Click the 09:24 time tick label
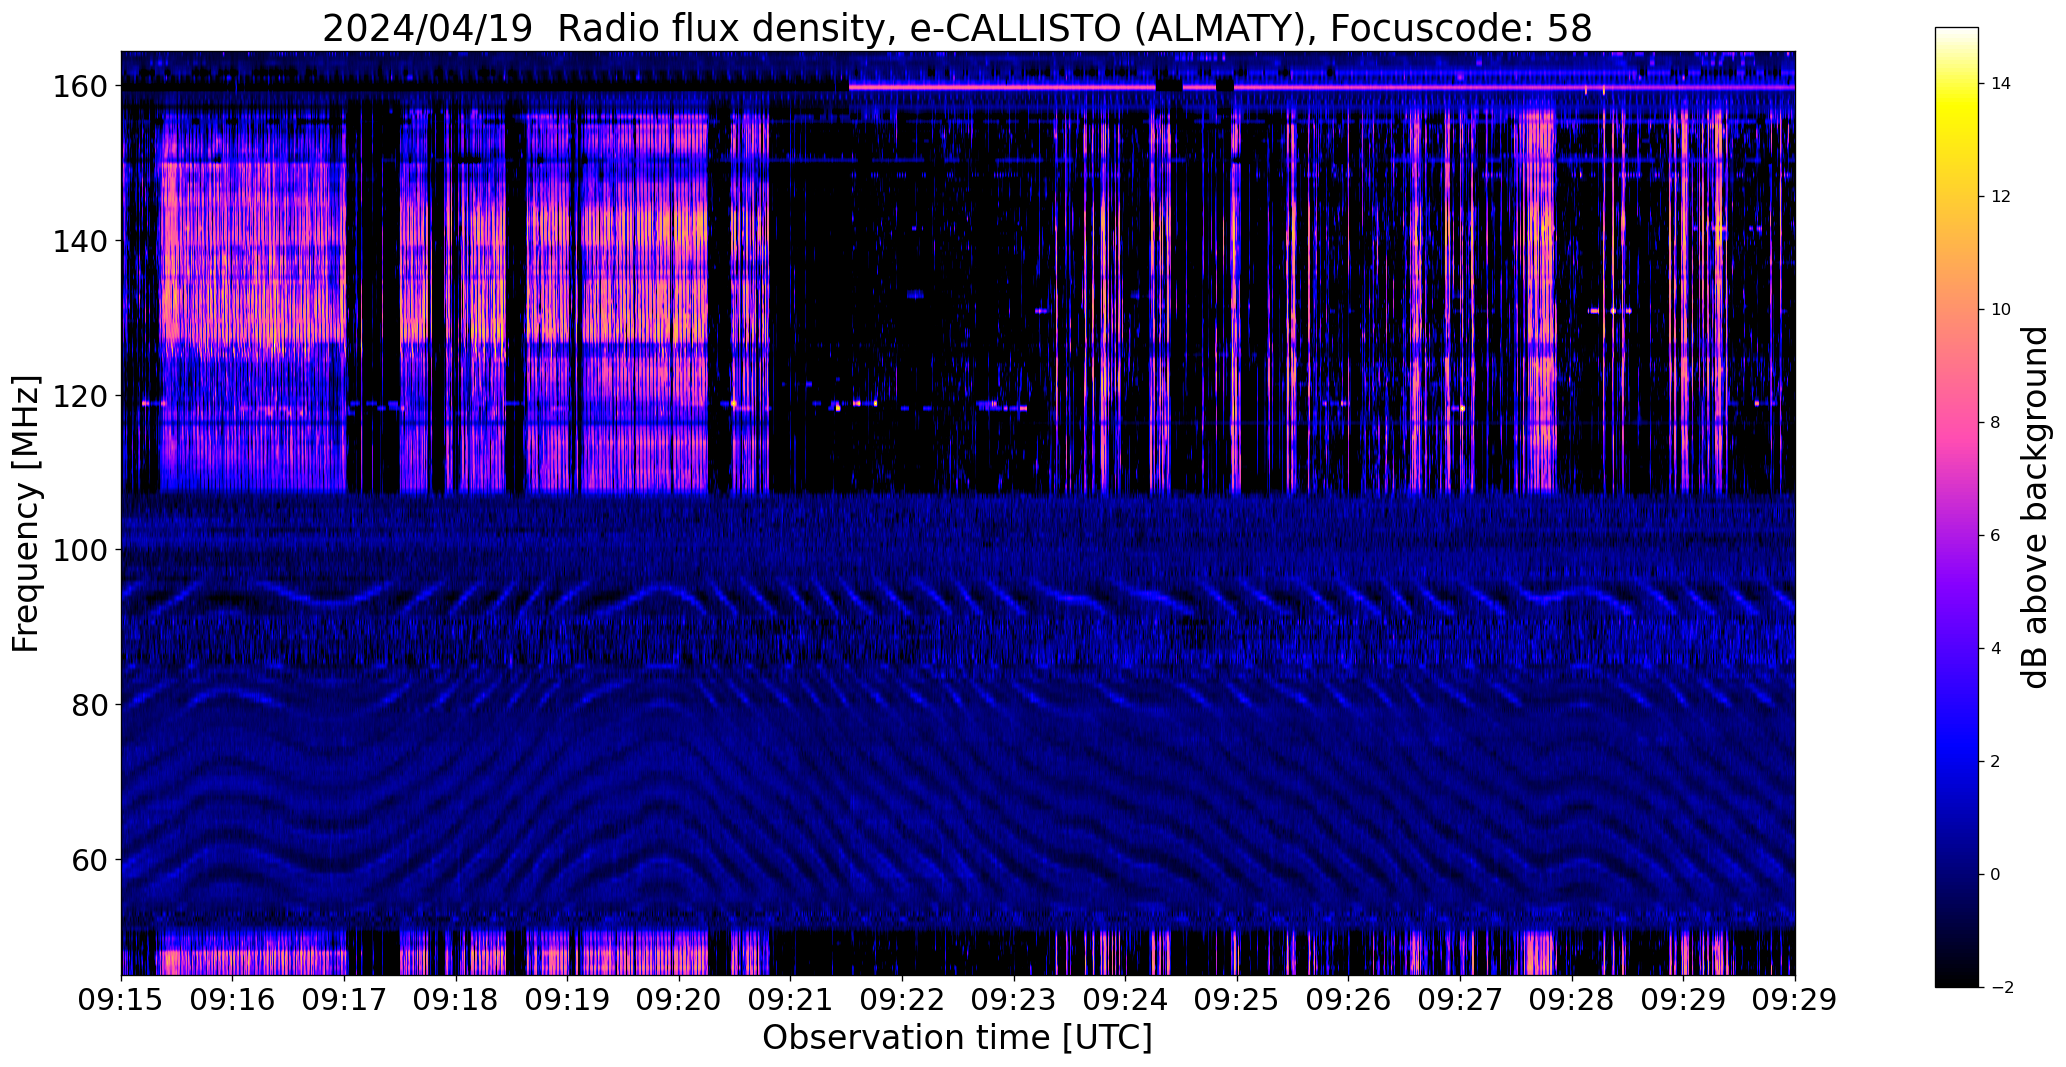2066x1067 pixels. pos(1126,1000)
